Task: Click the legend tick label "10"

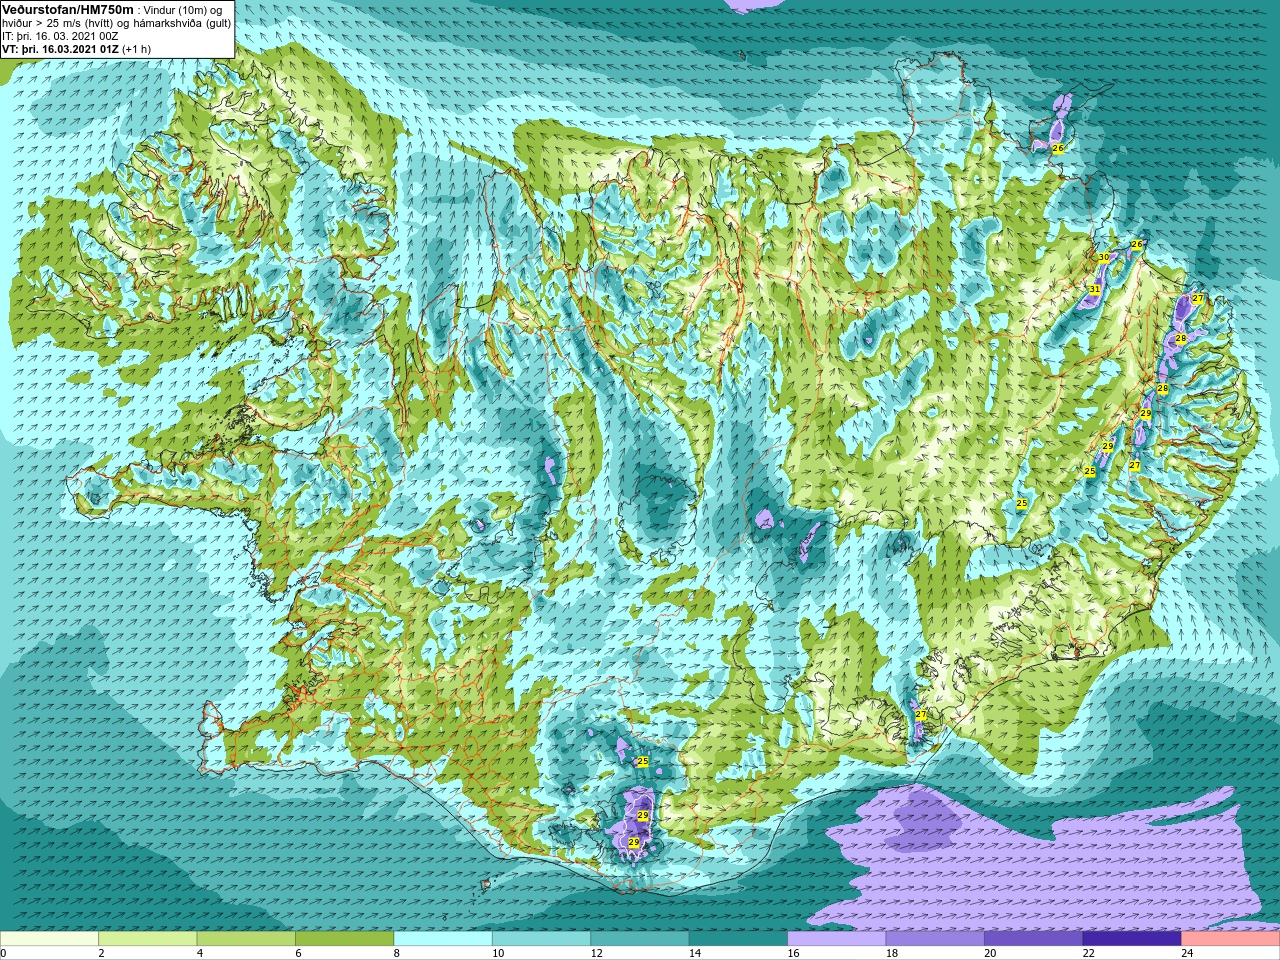Action: click(498, 953)
